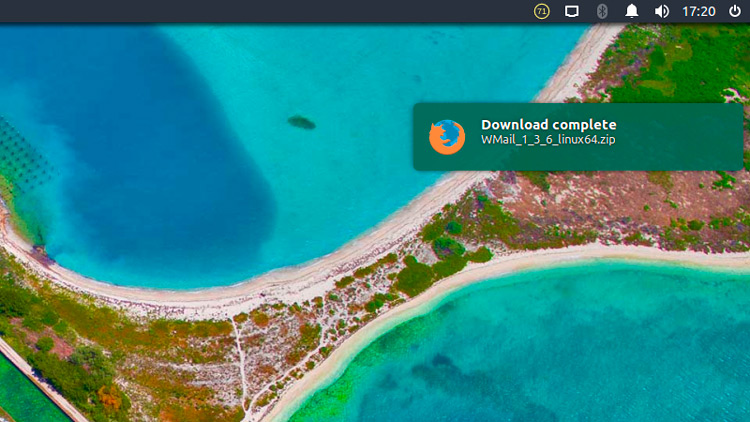This screenshot has width=750, height=422.
Task: Toggle the greyed-out Bluetooth icon
Action: pyautogui.click(x=602, y=11)
